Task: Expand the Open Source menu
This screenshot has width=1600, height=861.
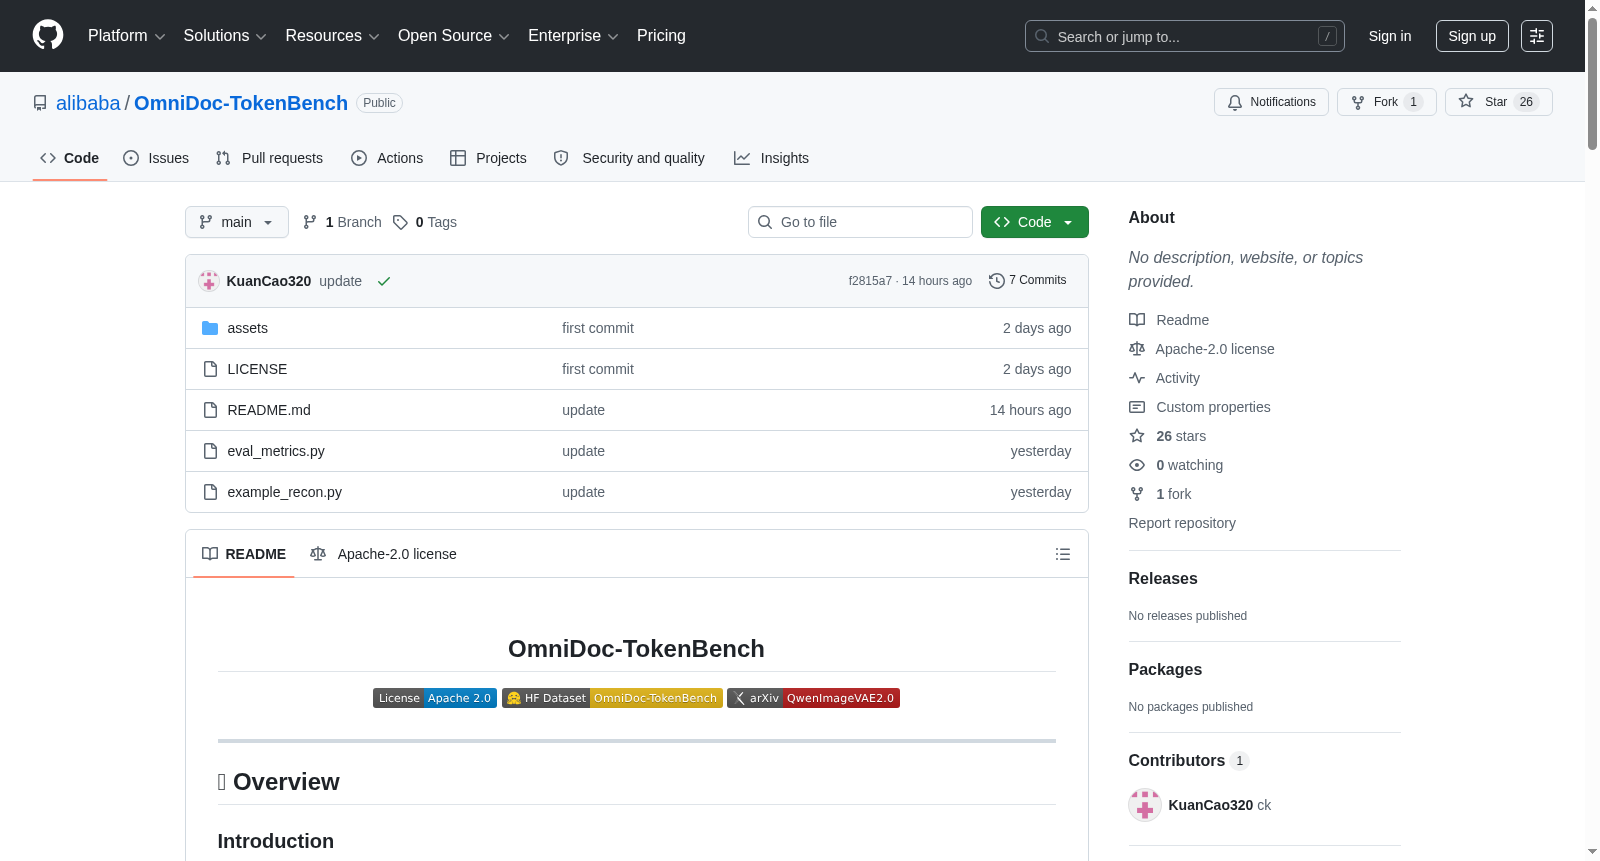Action: click(454, 36)
